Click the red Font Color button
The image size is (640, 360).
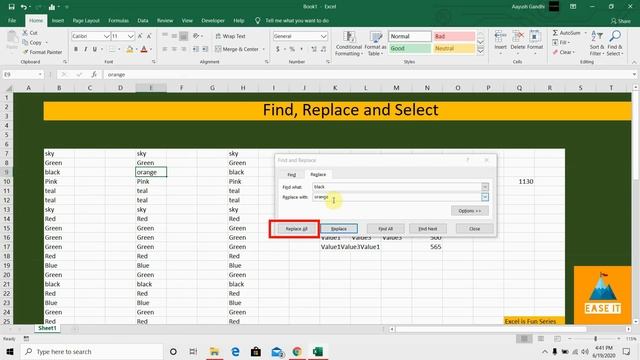144,49
